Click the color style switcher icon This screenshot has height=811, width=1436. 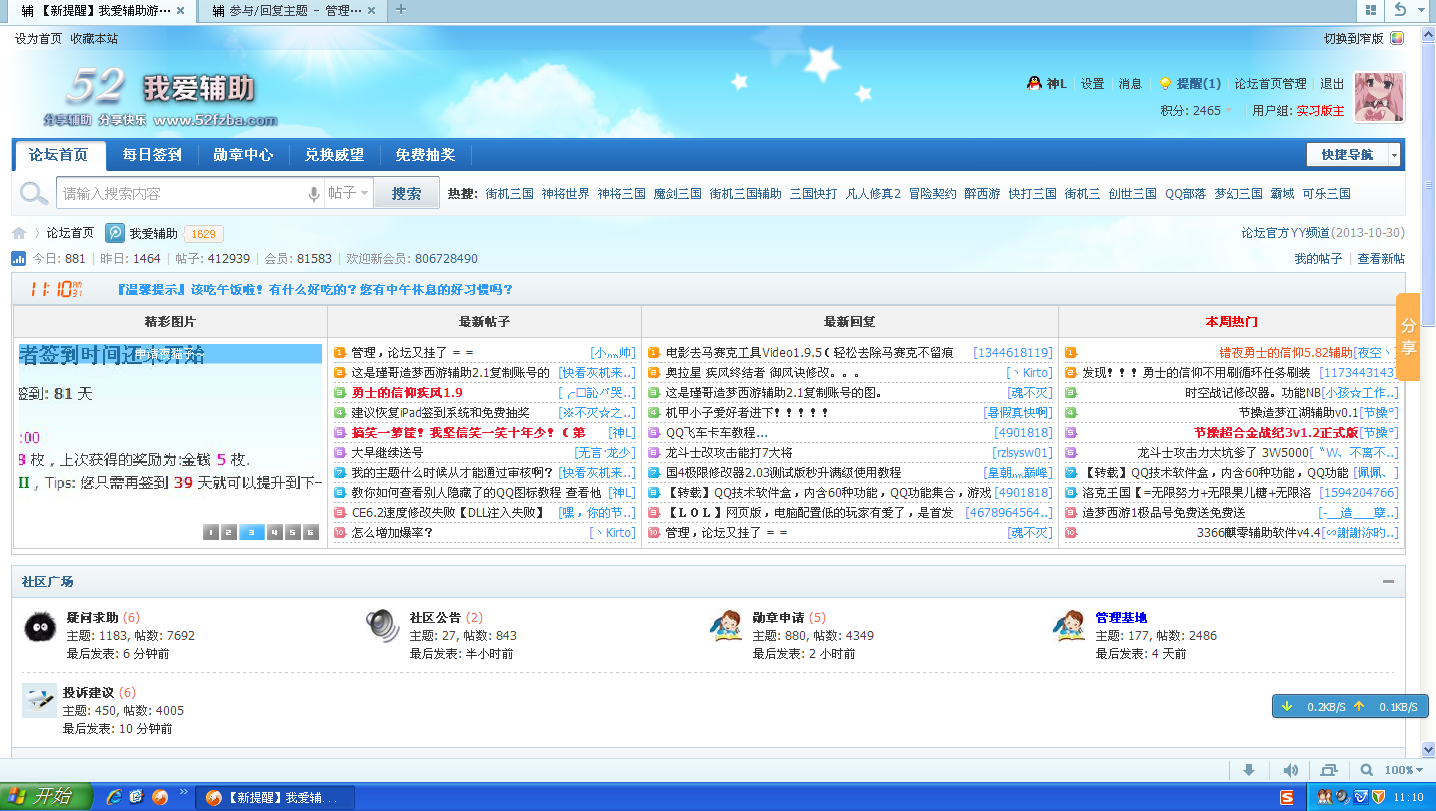(x=1396, y=38)
